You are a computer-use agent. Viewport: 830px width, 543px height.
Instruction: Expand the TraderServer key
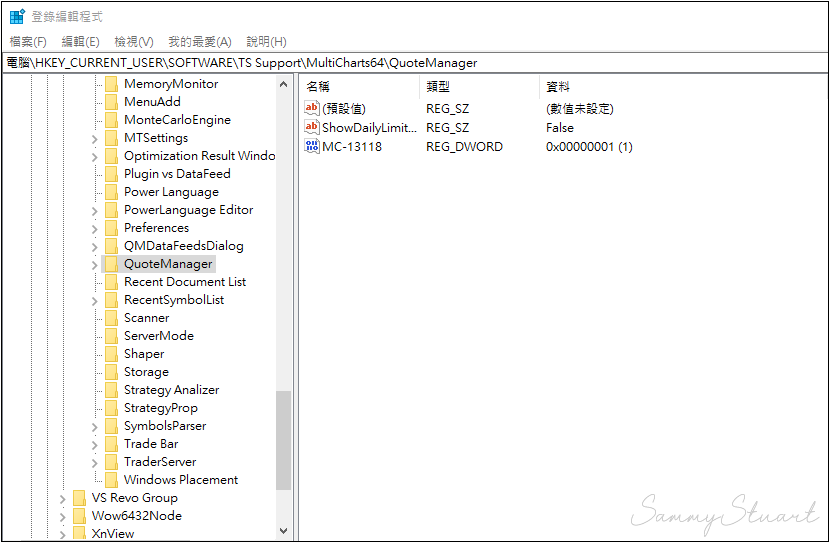[95, 463]
